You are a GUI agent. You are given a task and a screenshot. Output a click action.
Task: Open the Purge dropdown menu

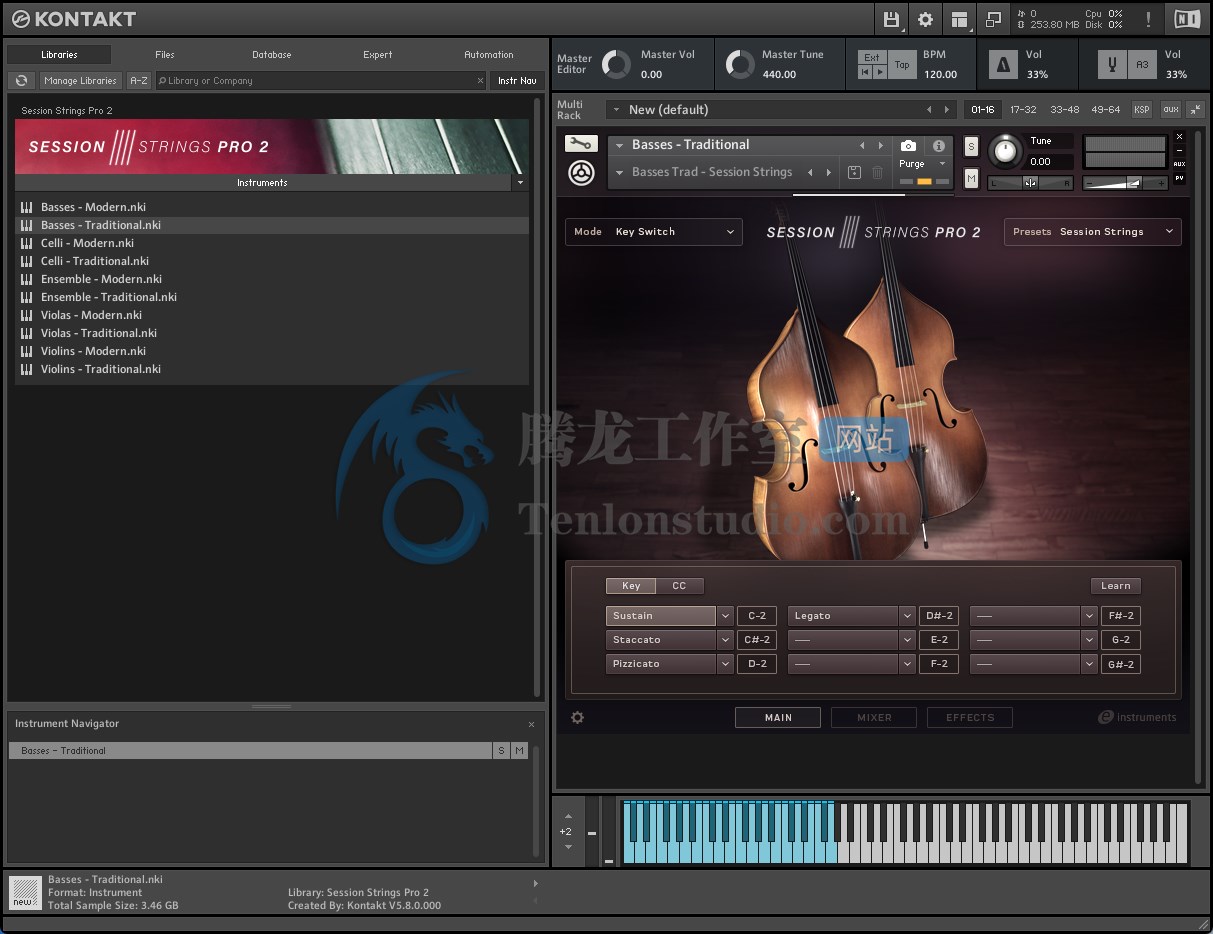tap(921, 164)
